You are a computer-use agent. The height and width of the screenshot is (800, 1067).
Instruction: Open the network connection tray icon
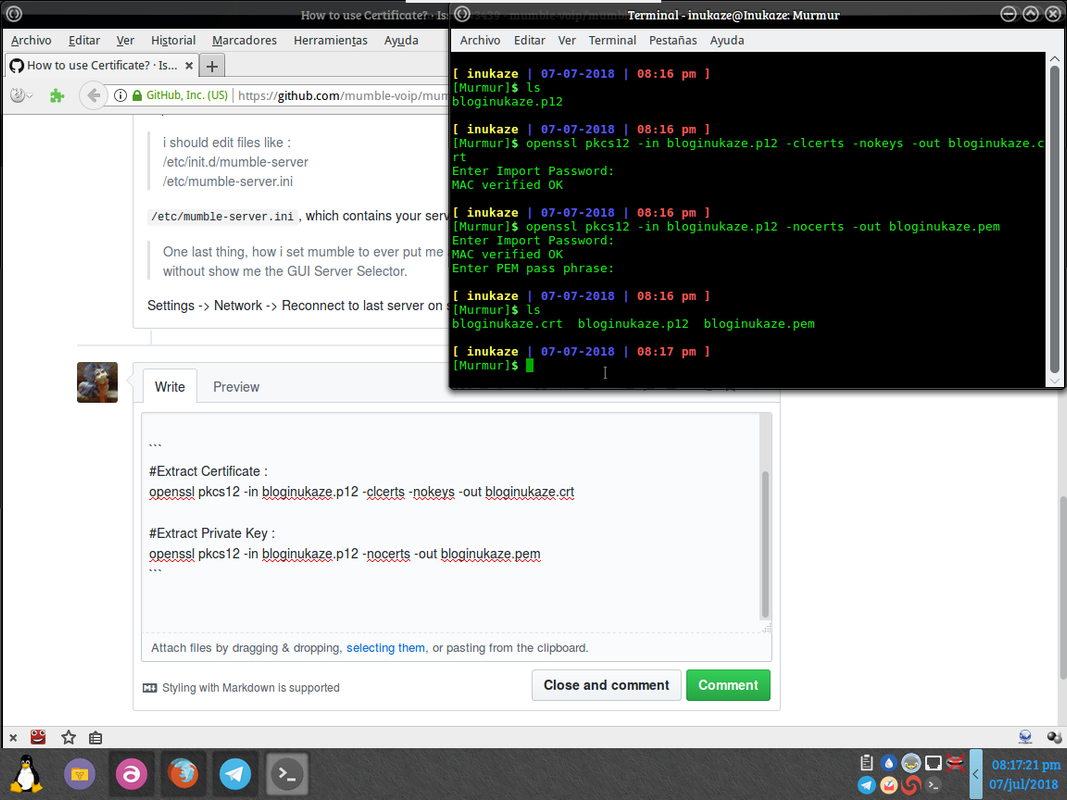(x=933, y=763)
